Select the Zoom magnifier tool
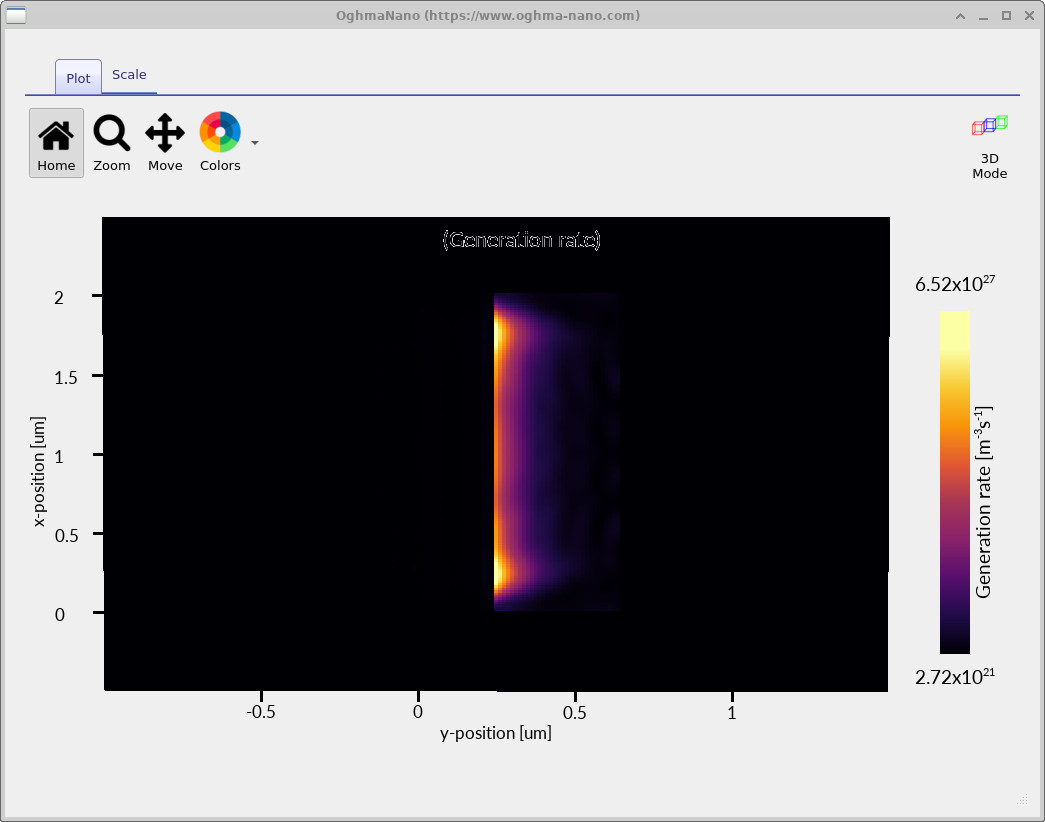The image size is (1045, 822). (111, 143)
